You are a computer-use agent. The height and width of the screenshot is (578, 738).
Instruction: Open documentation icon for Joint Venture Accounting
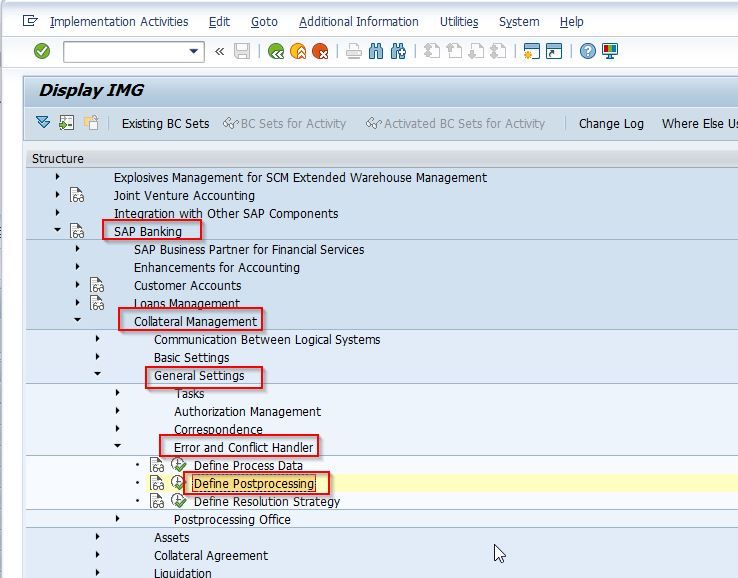pyautogui.click(x=77, y=195)
